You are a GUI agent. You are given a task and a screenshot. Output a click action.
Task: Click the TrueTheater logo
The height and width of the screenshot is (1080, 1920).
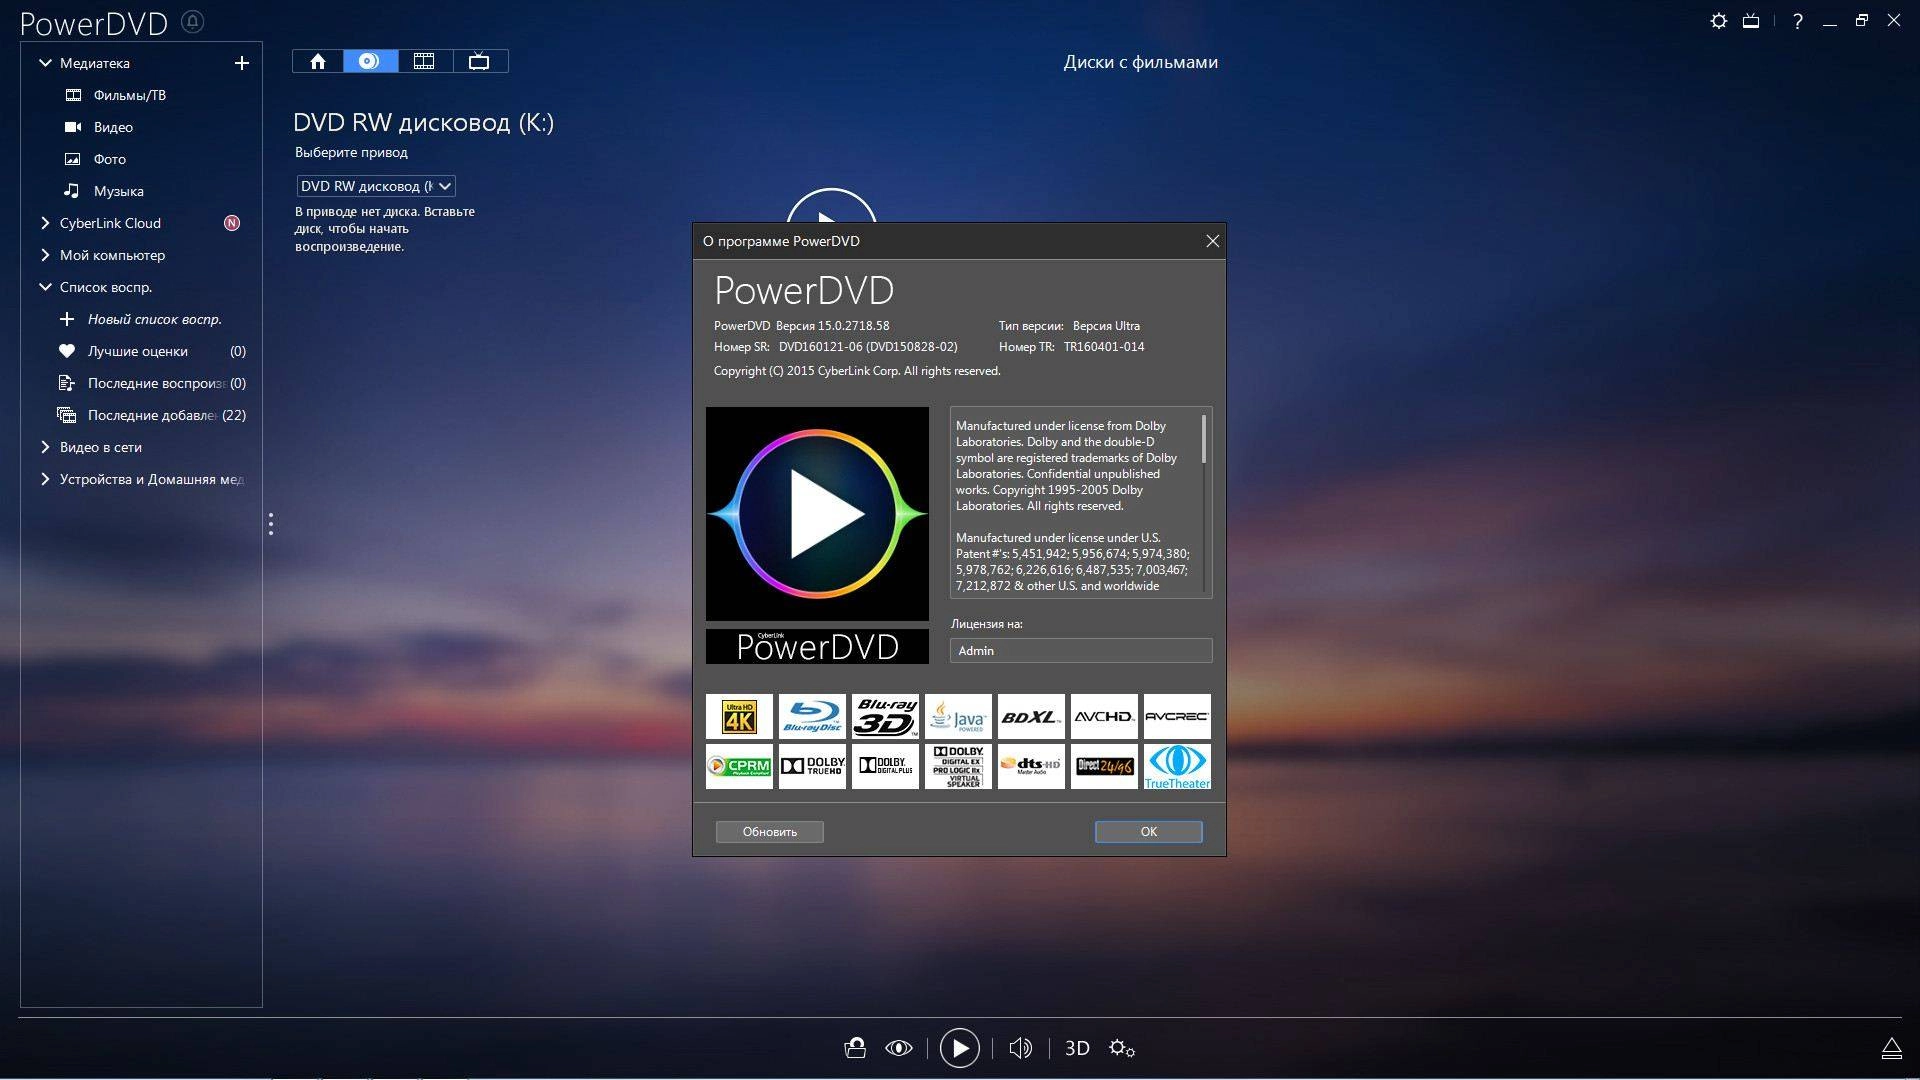click(x=1177, y=766)
